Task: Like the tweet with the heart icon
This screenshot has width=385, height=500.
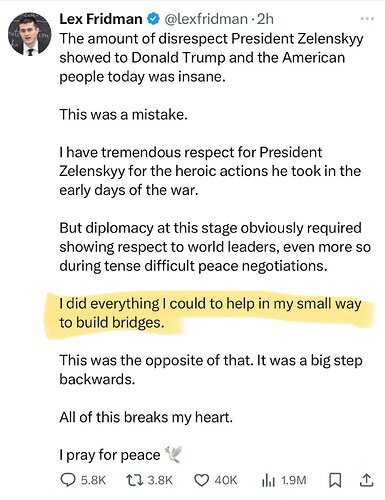Action: pos(201,480)
